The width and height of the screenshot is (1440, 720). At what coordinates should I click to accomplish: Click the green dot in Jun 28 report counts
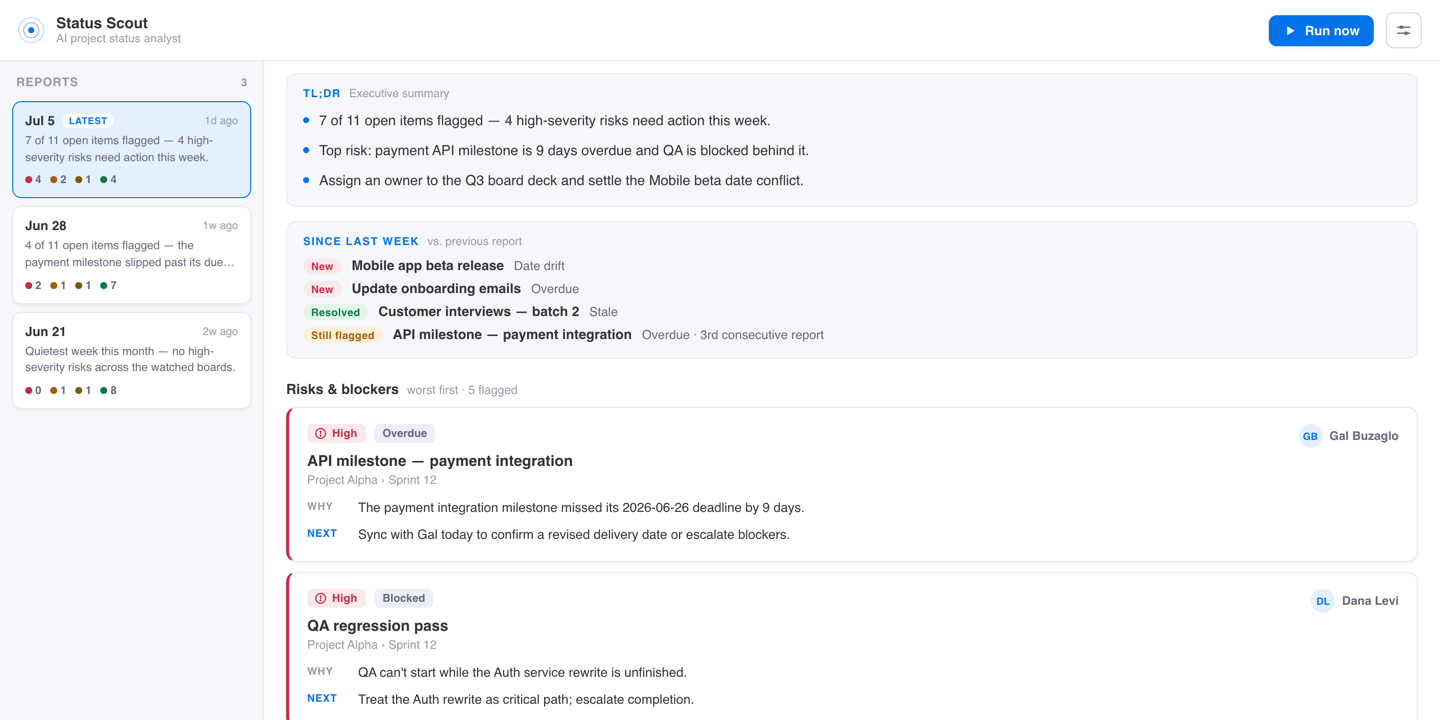point(104,286)
